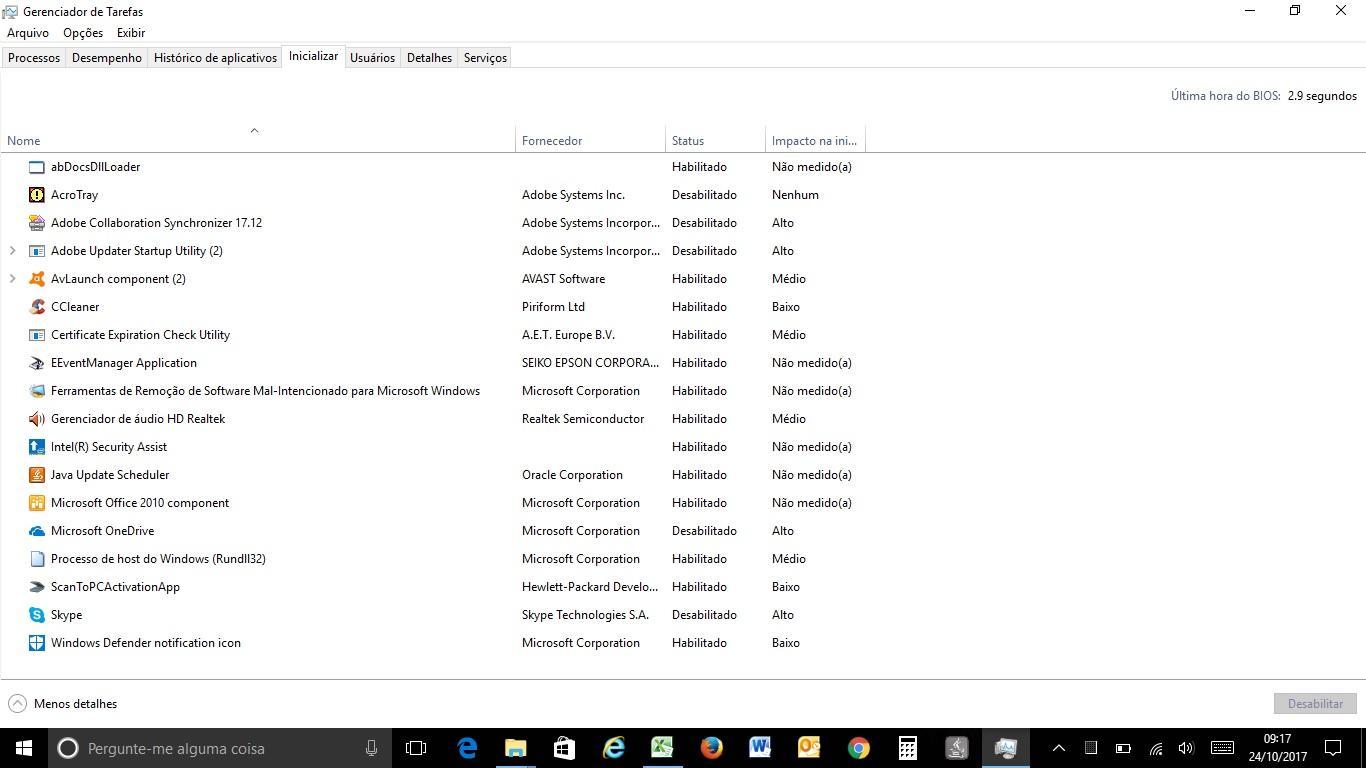Open the Exibir menu
Image resolution: width=1366 pixels, height=768 pixels.
(131, 33)
